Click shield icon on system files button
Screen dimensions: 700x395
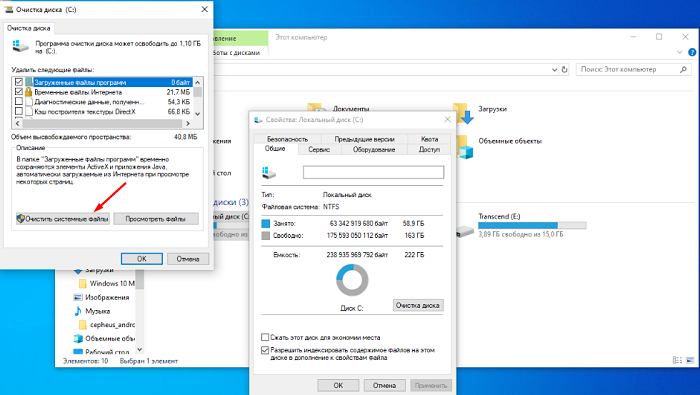[21, 219]
